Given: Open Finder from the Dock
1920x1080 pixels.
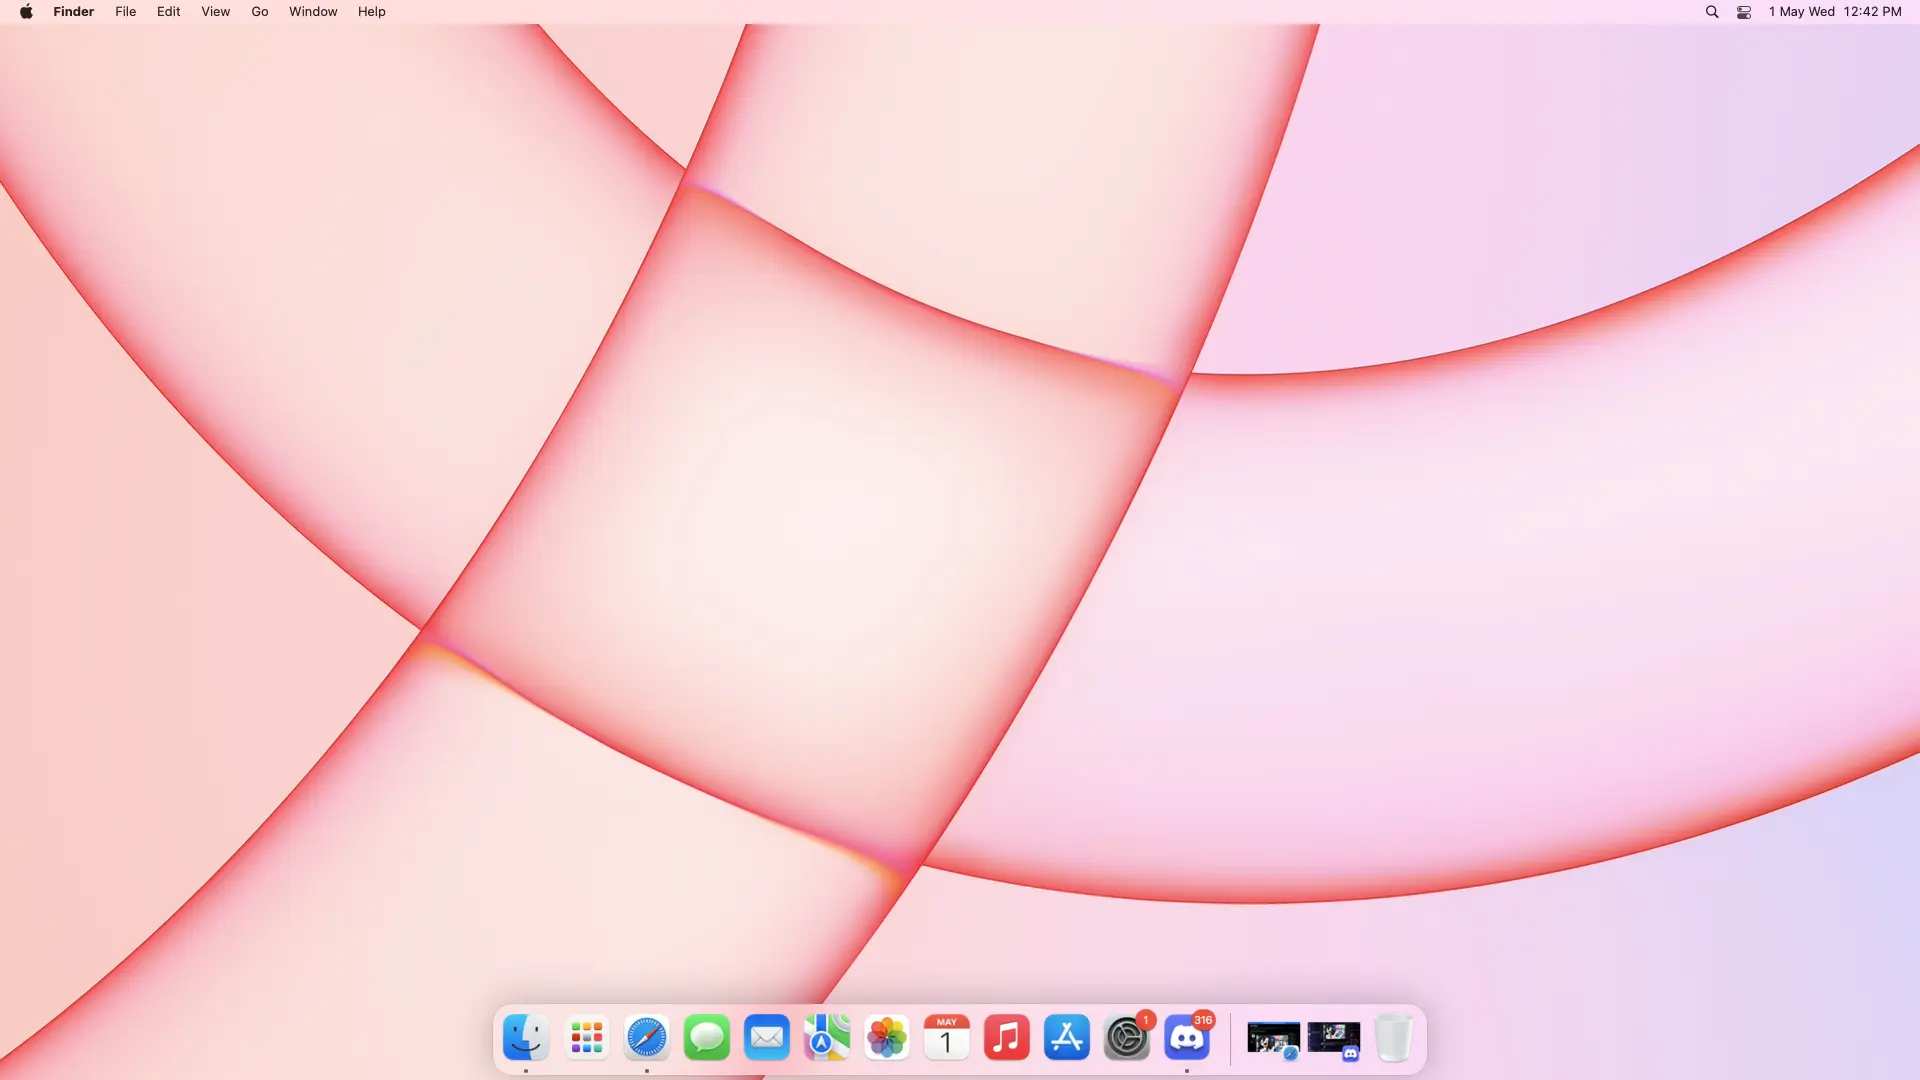Looking at the screenshot, I should (526, 1038).
